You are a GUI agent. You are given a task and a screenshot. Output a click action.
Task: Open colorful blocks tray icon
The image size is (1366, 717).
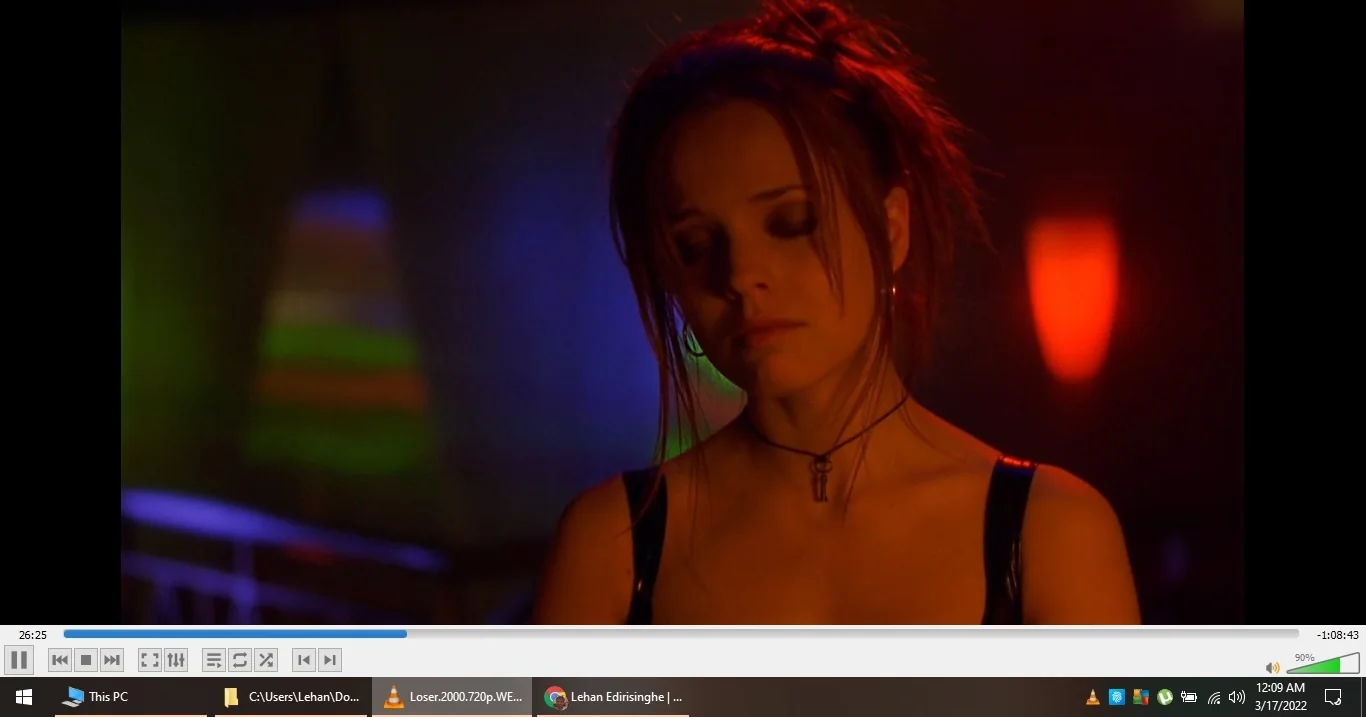[x=1141, y=697]
